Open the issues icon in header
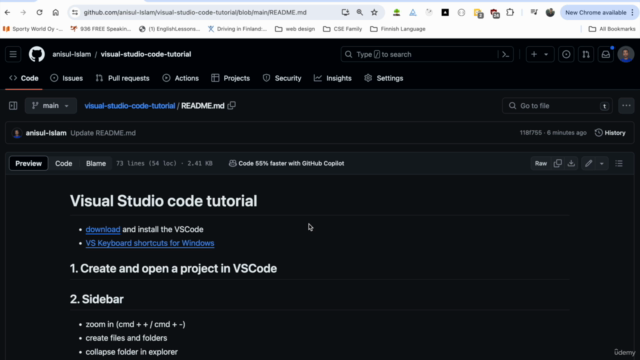 [566, 54]
